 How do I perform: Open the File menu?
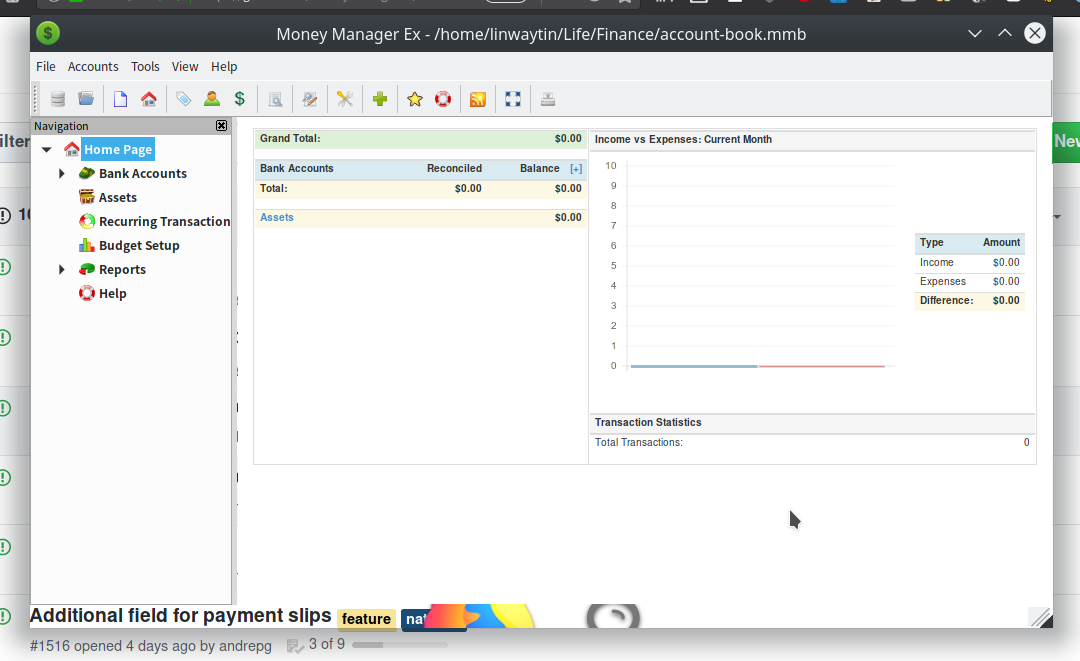[x=45, y=66]
